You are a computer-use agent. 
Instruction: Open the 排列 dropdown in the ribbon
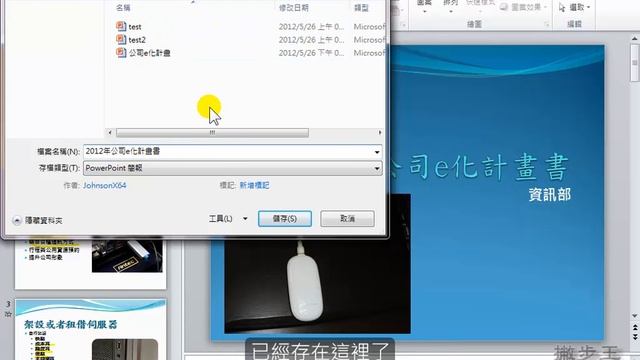click(x=451, y=5)
